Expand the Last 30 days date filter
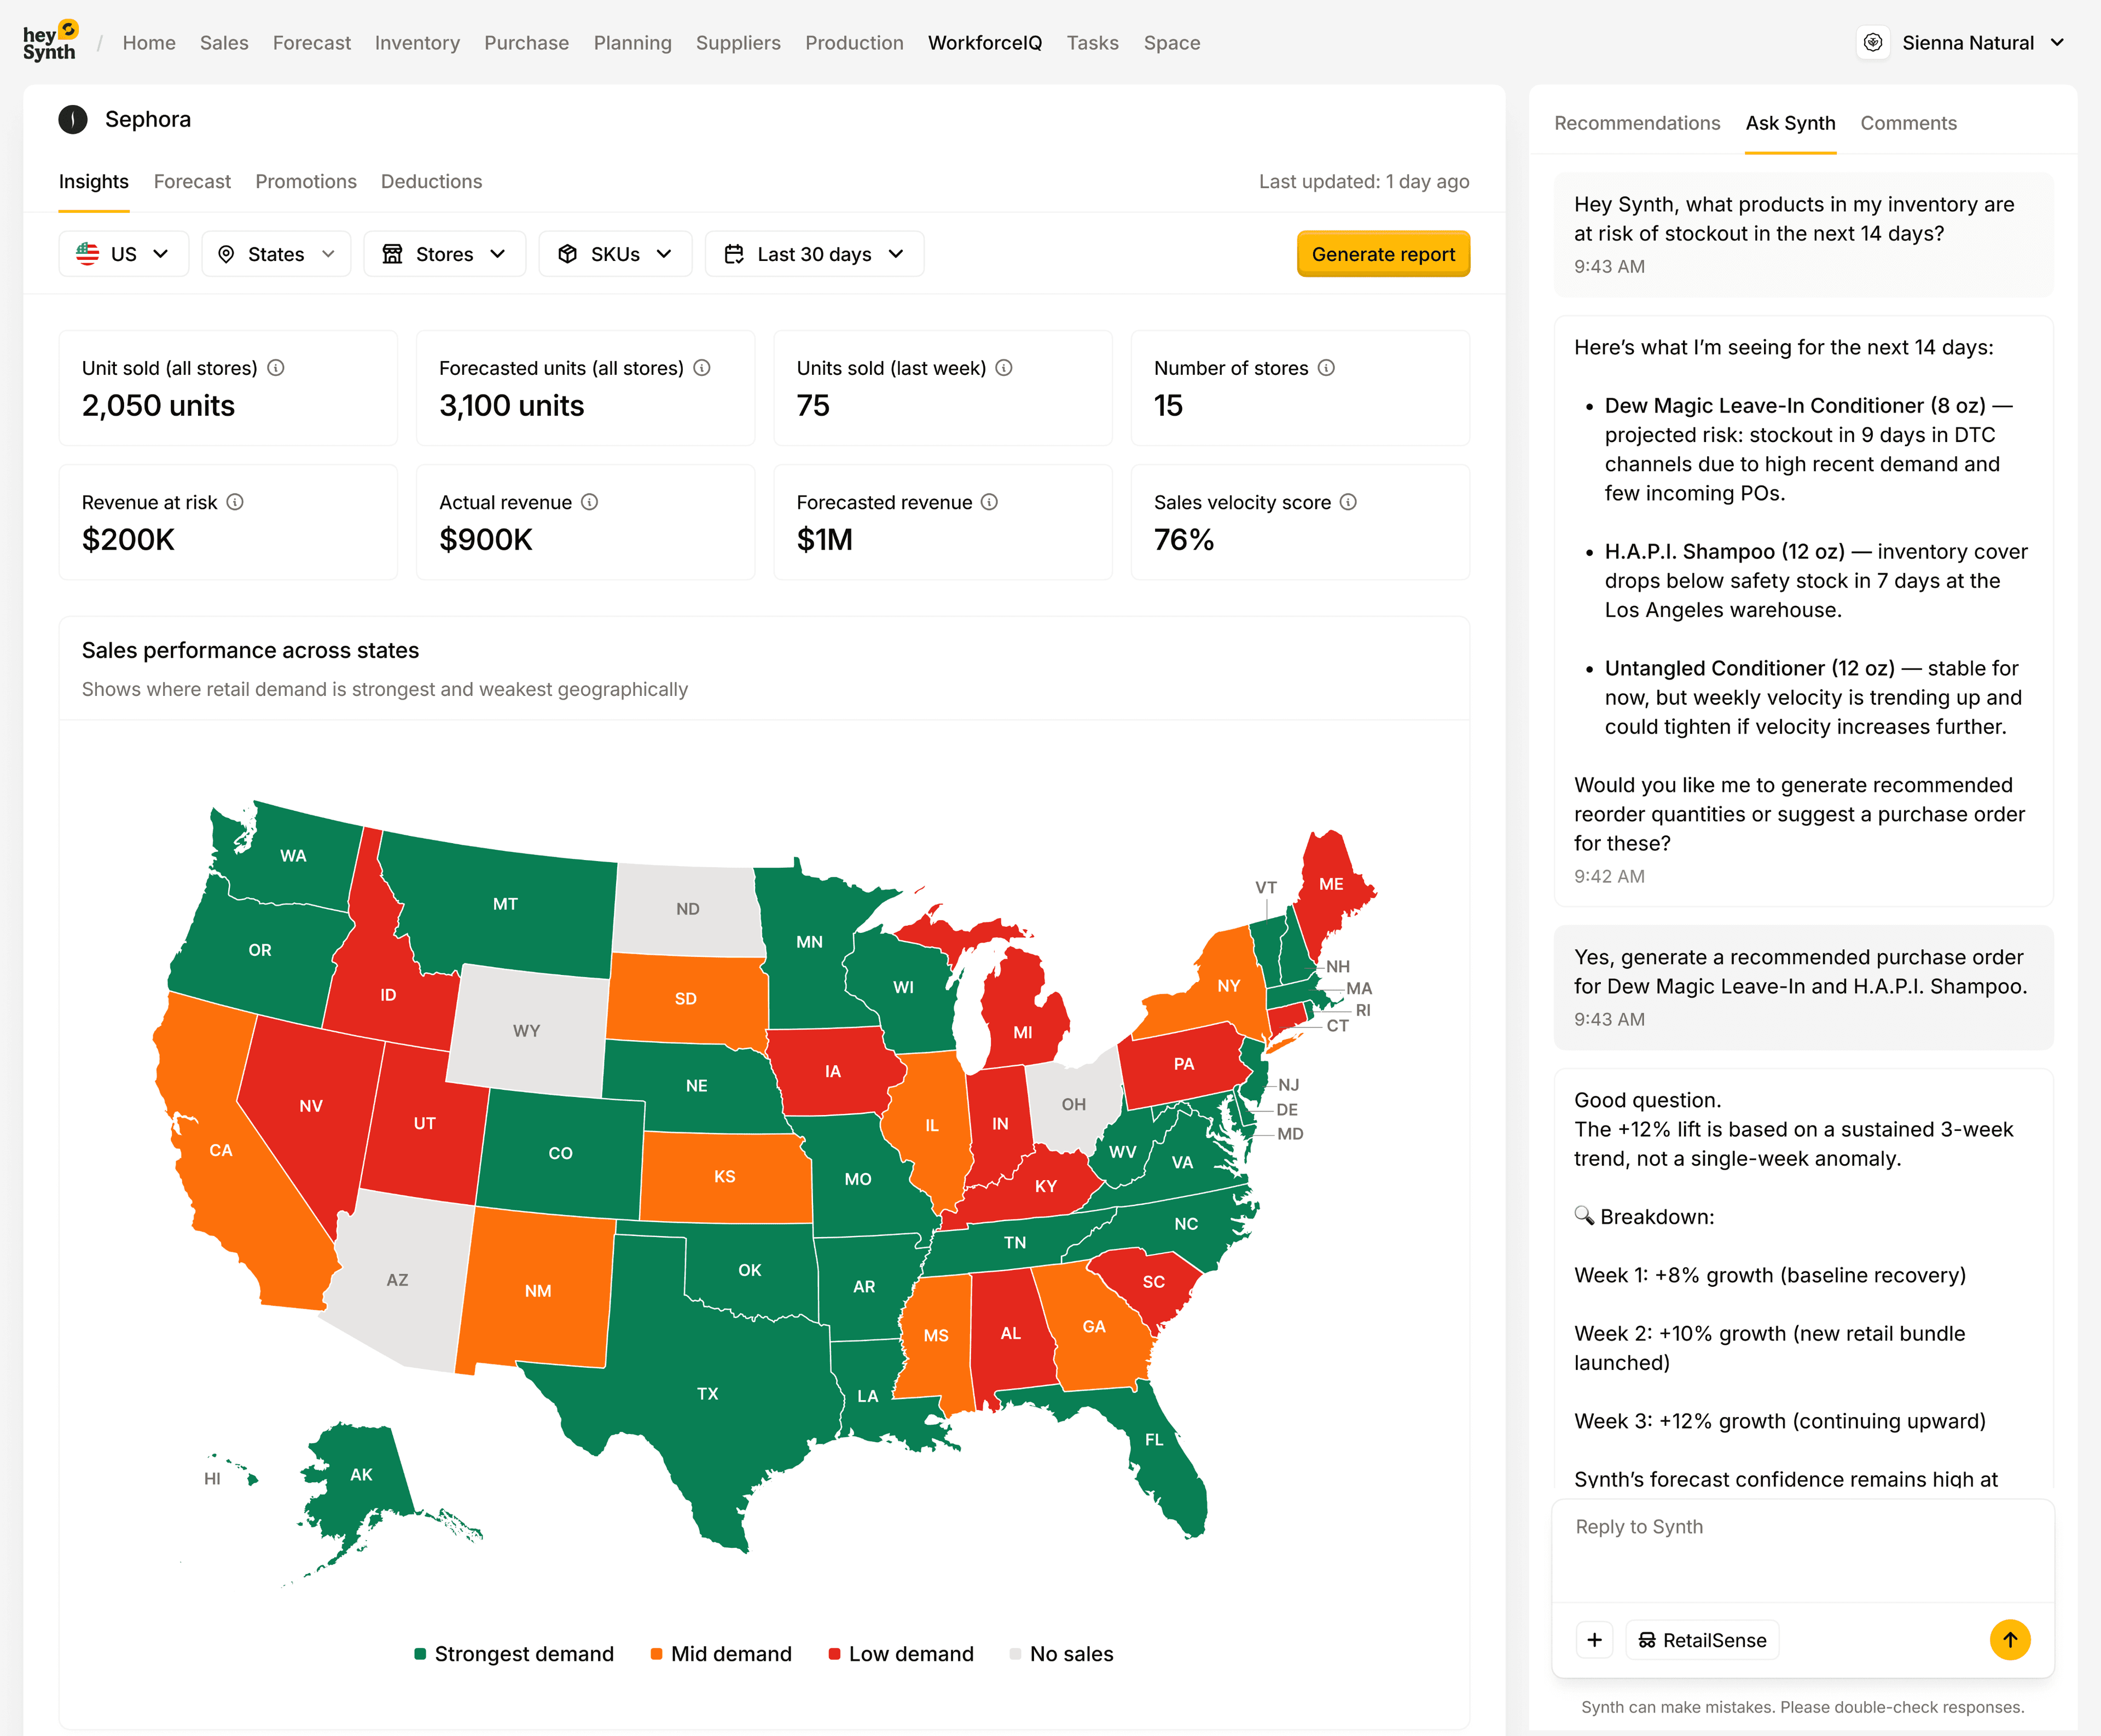 pyautogui.click(x=814, y=254)
